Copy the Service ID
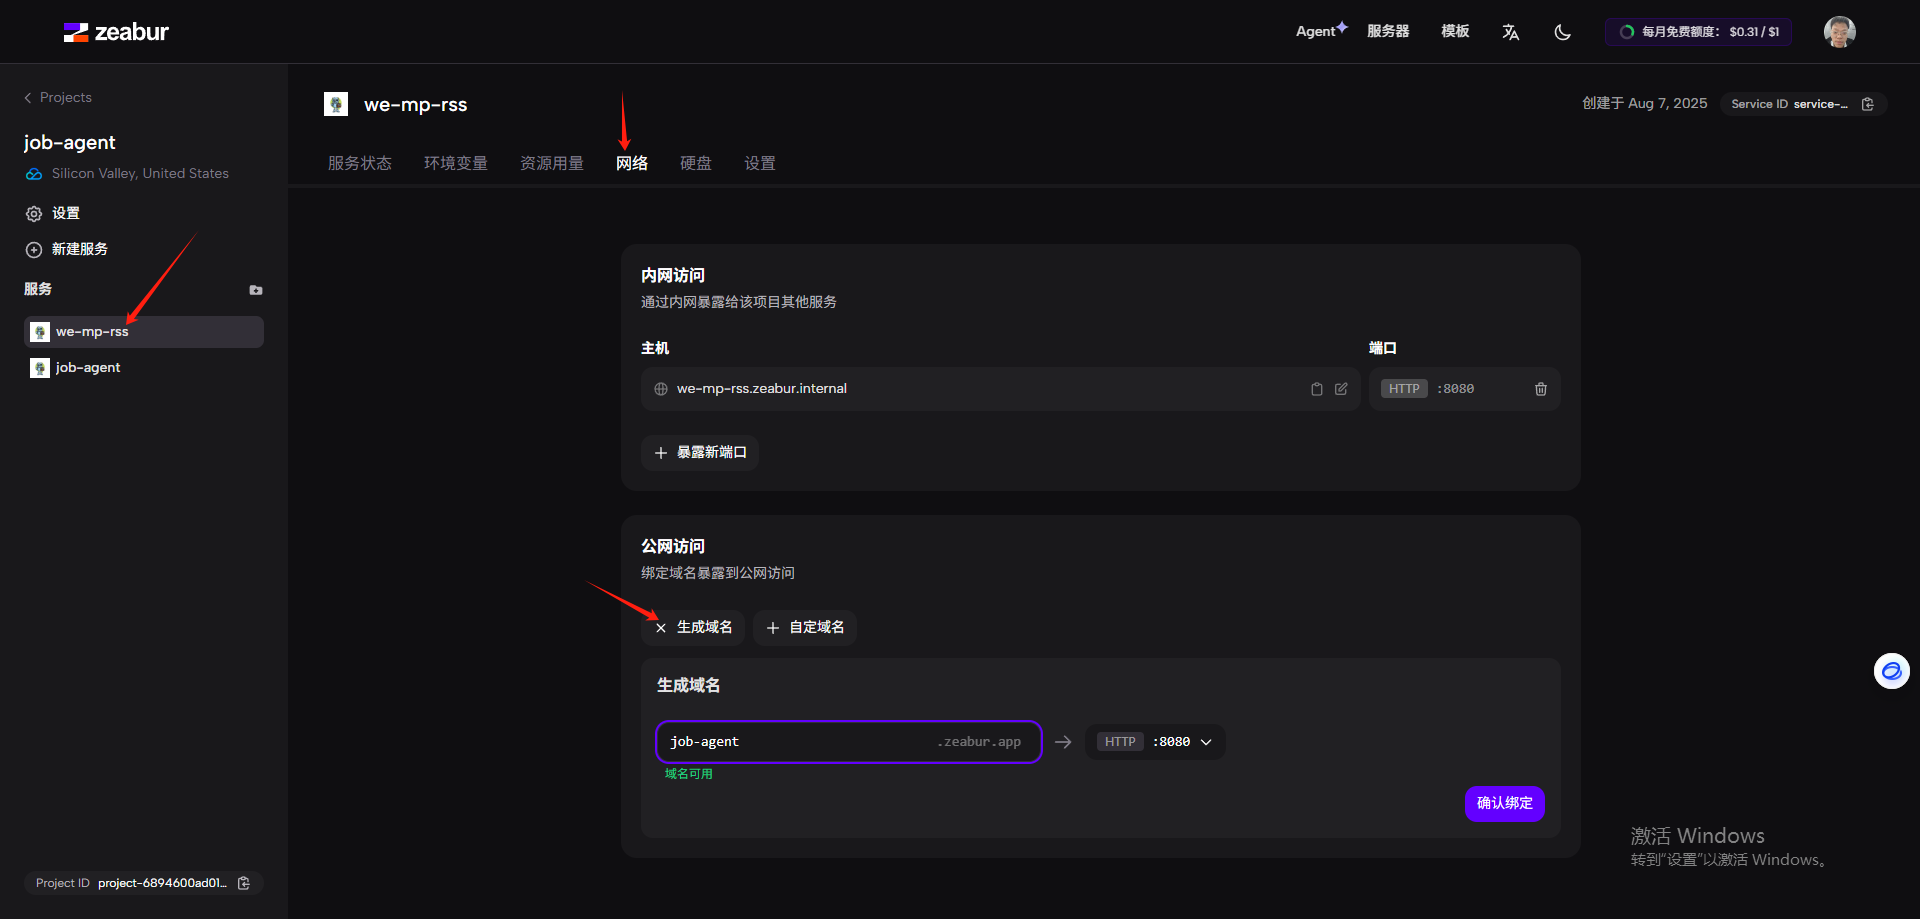This screenshot has width=1920, height=919. [x=1867, y=104]
